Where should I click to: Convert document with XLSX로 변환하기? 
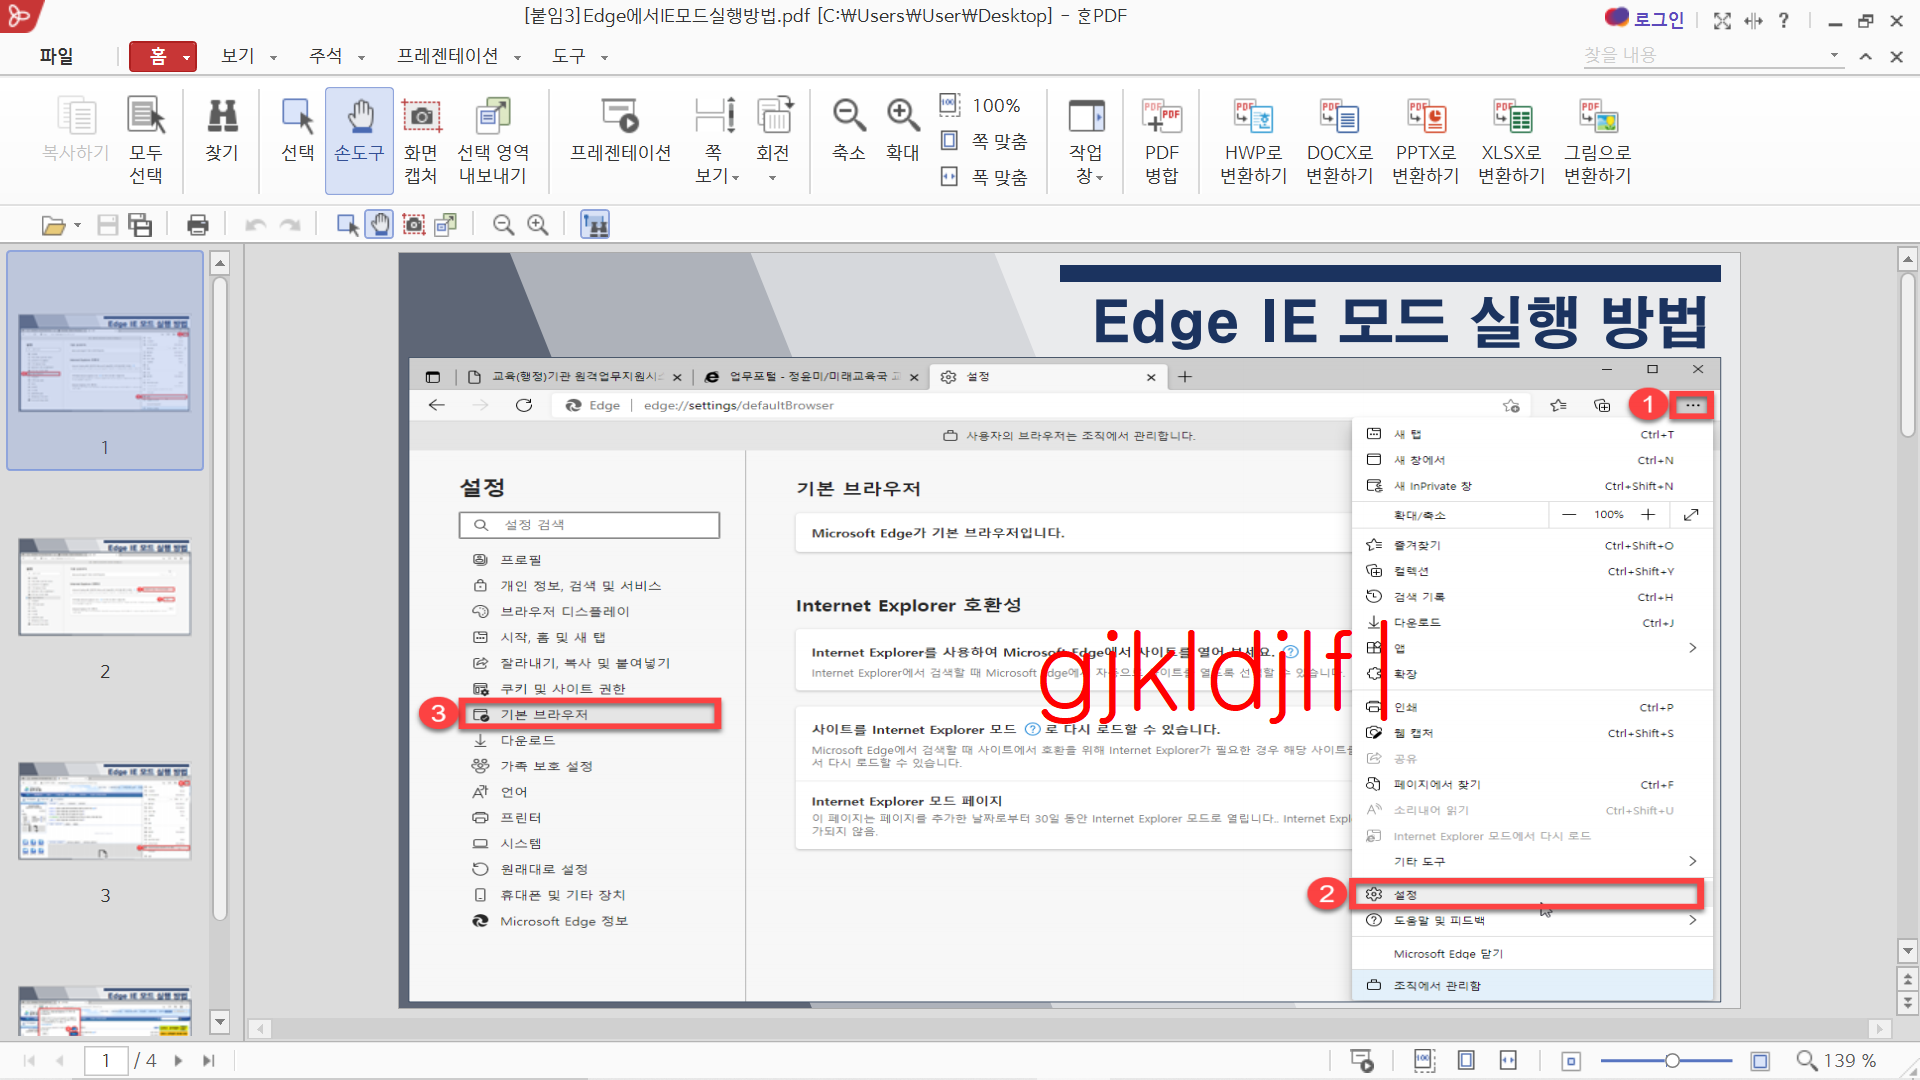point(1512,141)
